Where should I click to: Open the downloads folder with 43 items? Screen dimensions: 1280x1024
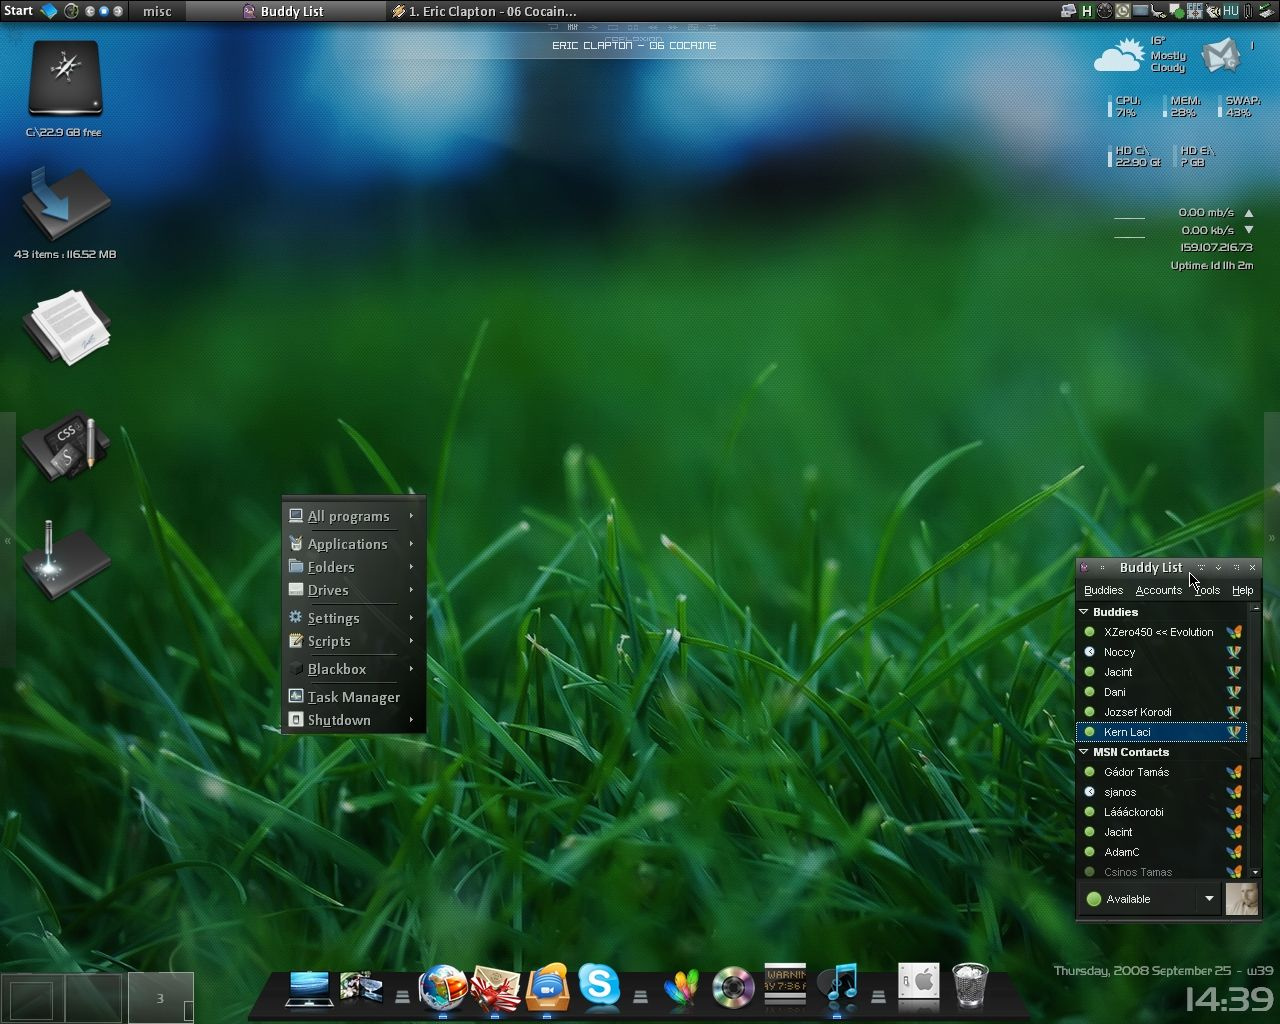pyautogui.click(x=66, y=205)
